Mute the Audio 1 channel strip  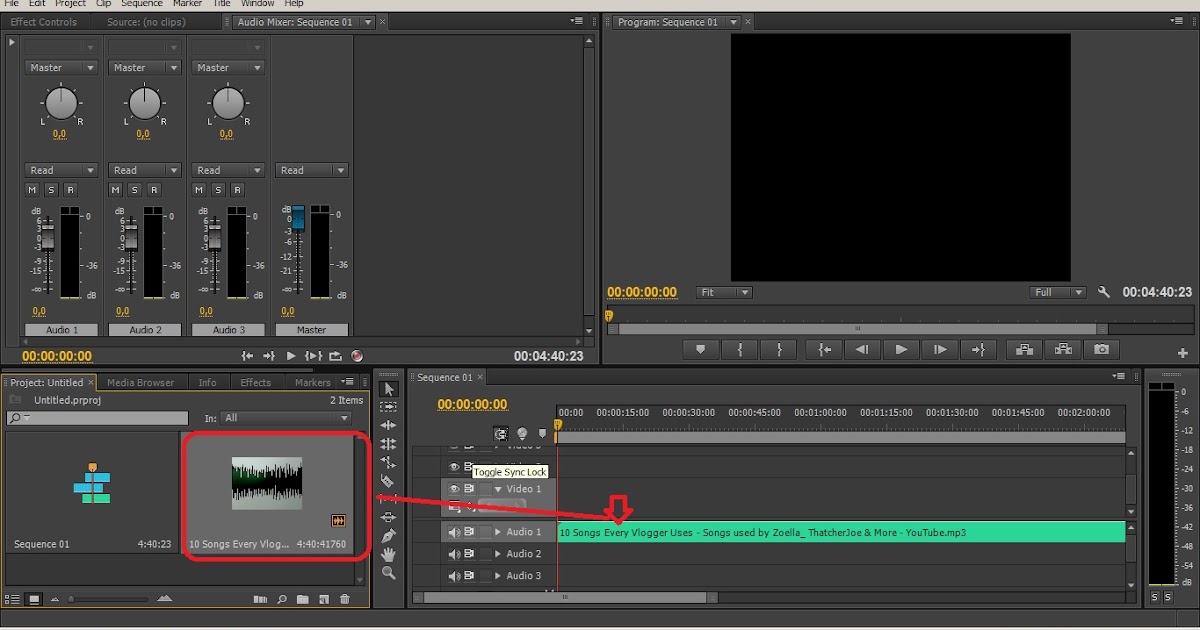click(31, 190)
